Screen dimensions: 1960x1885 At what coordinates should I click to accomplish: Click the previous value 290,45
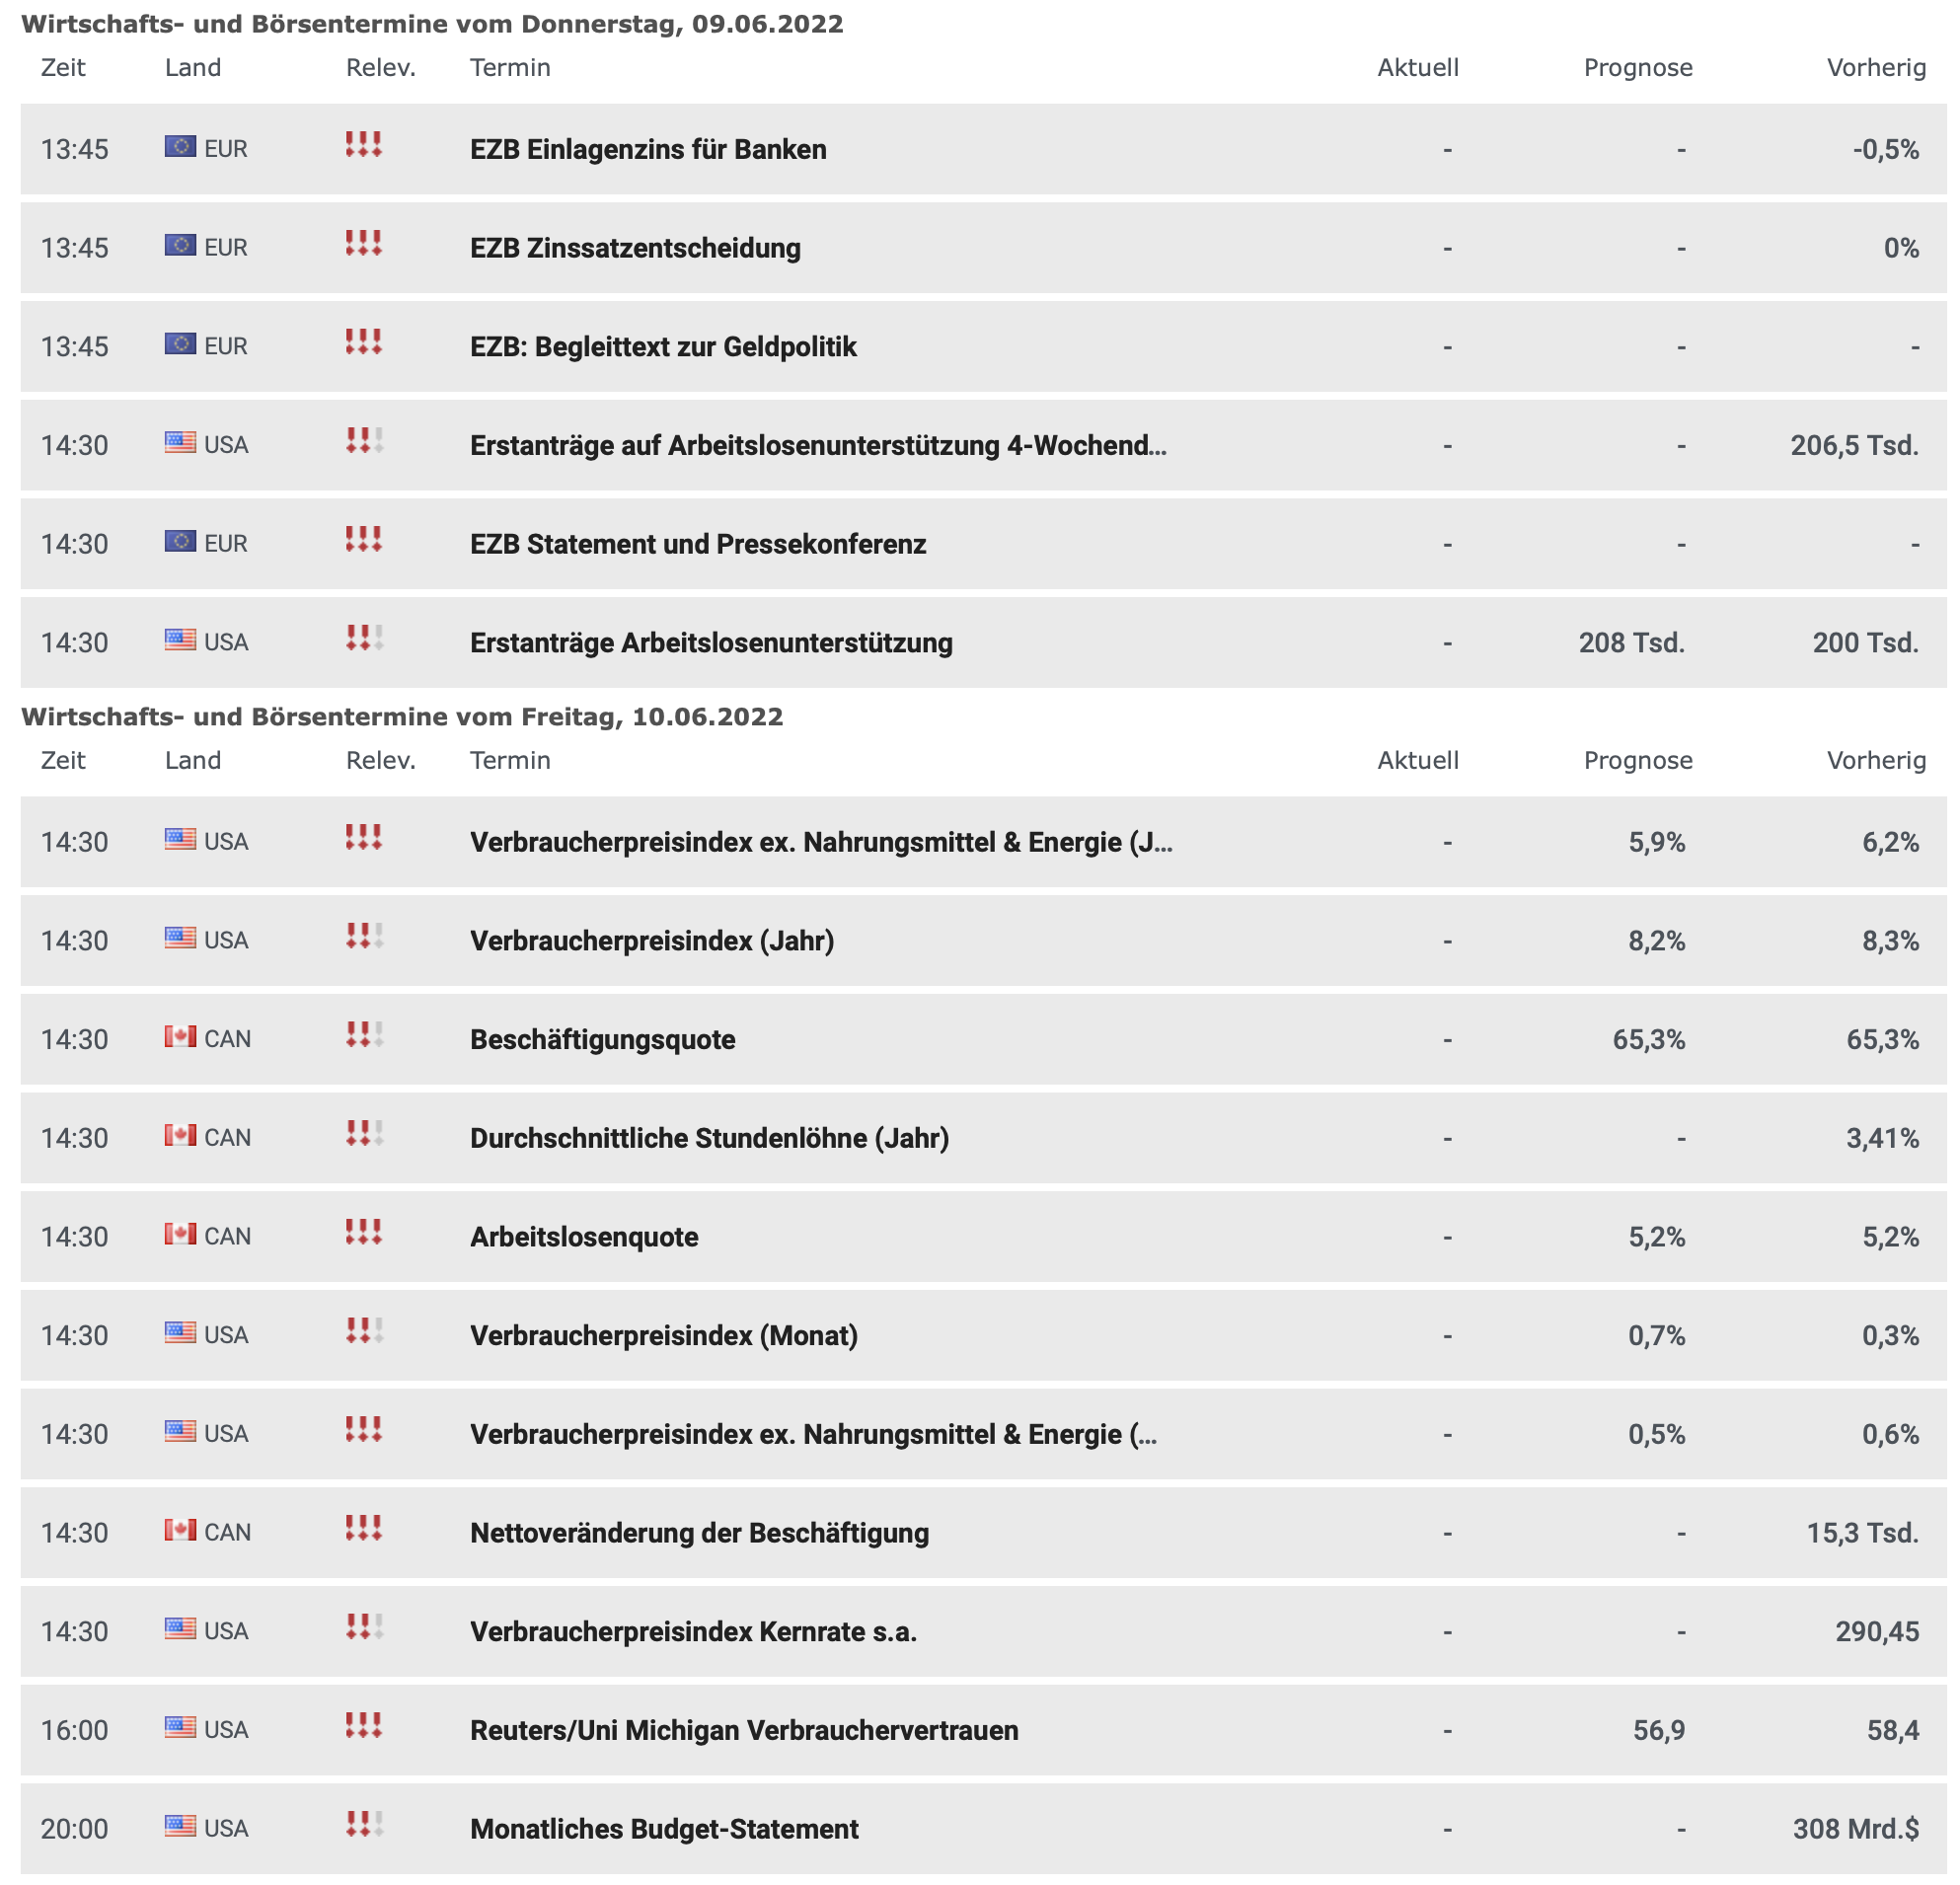[1877, 1632]
